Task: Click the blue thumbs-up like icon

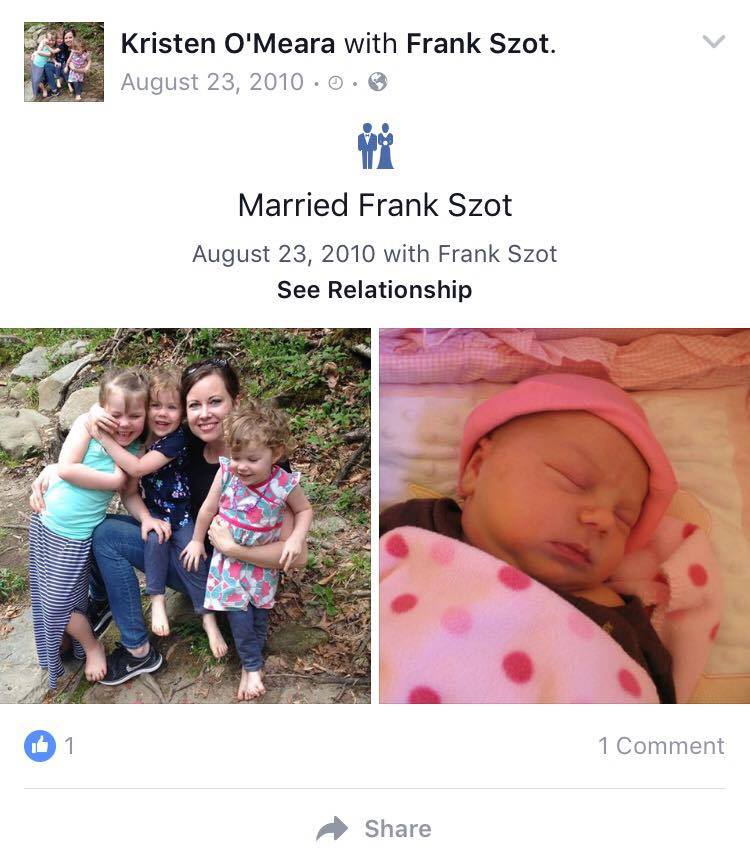Action: [x=40, y=746]
